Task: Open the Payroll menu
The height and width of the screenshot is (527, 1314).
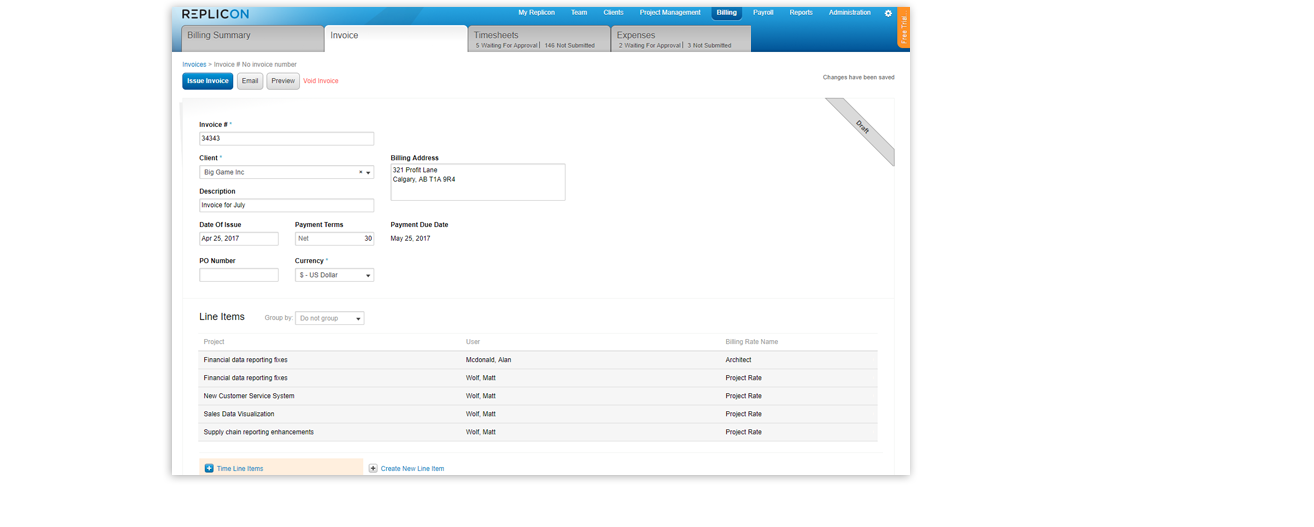Action: point(763,13)
